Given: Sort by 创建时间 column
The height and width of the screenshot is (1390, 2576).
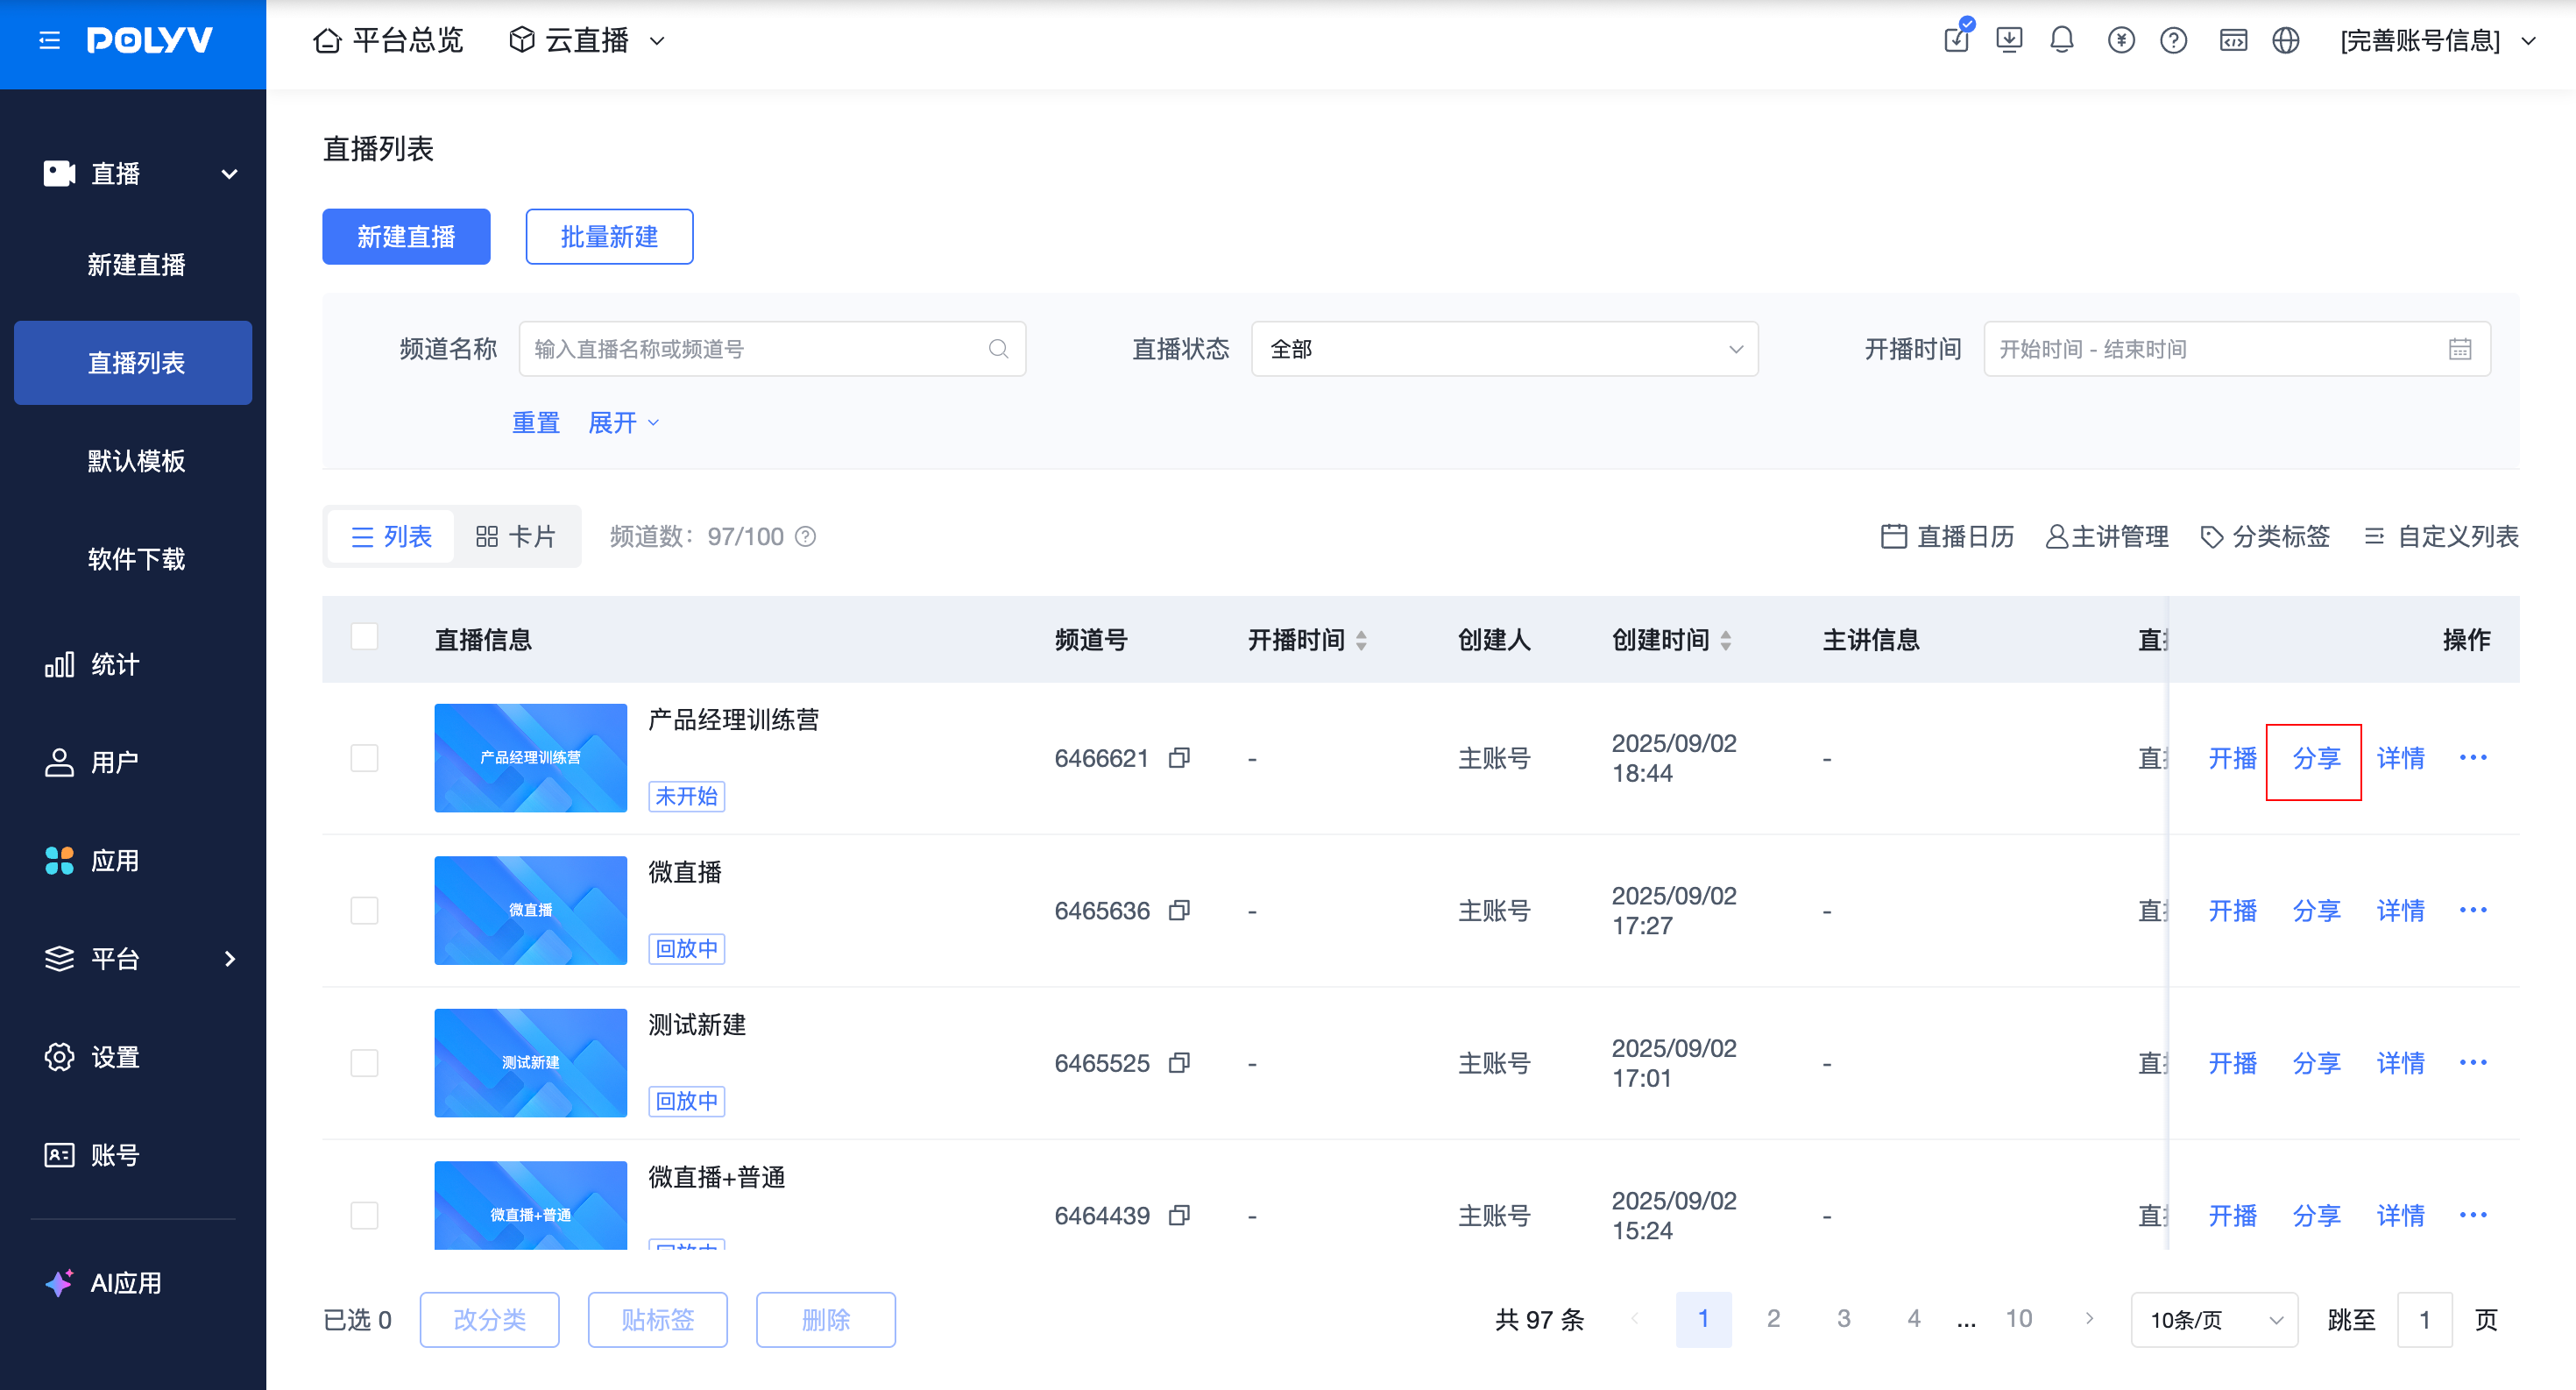Looking at the screenshot, I should (x=1726, y=640).
